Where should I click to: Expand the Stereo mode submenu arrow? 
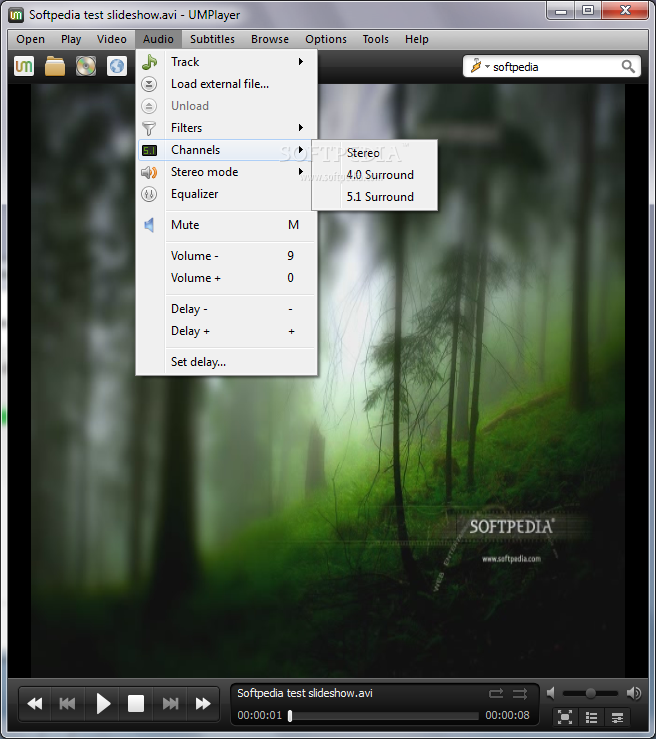(x=301, y=172)
